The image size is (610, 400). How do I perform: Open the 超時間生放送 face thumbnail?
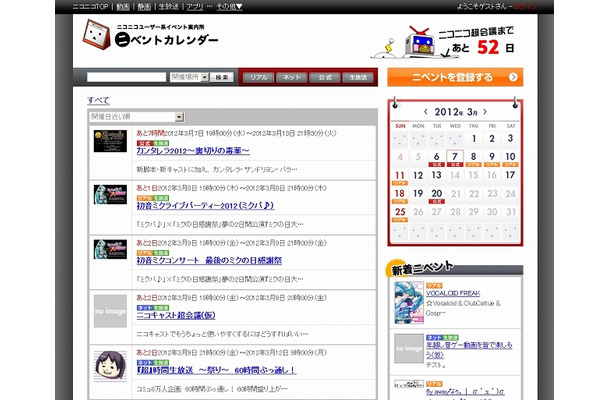[110, 365]
